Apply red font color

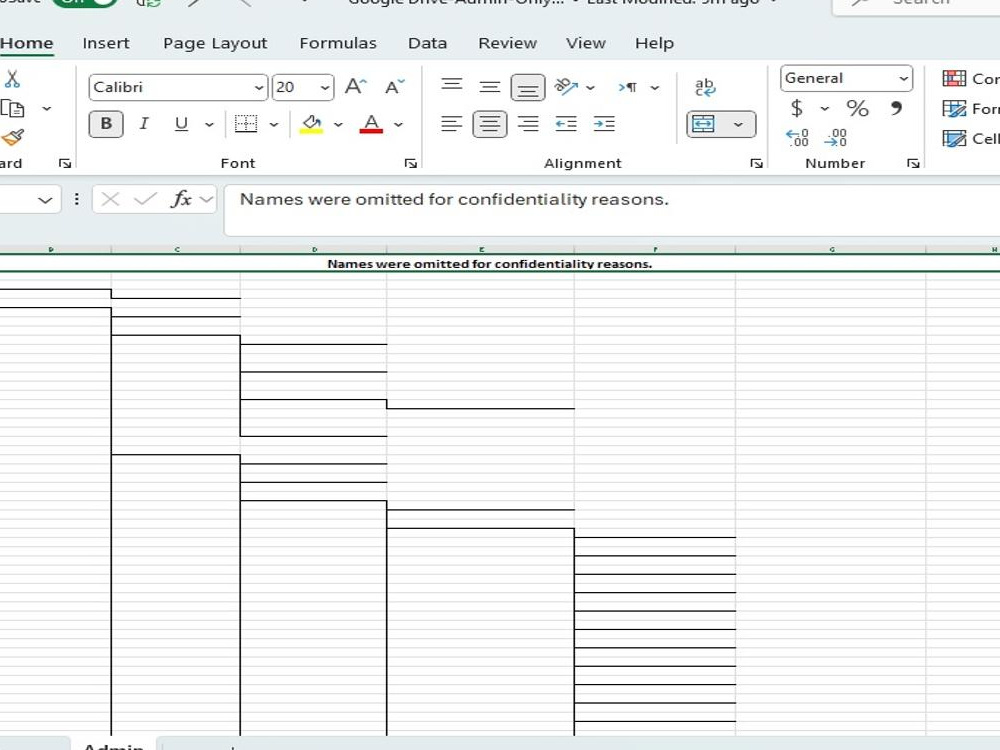coord(371,124)
